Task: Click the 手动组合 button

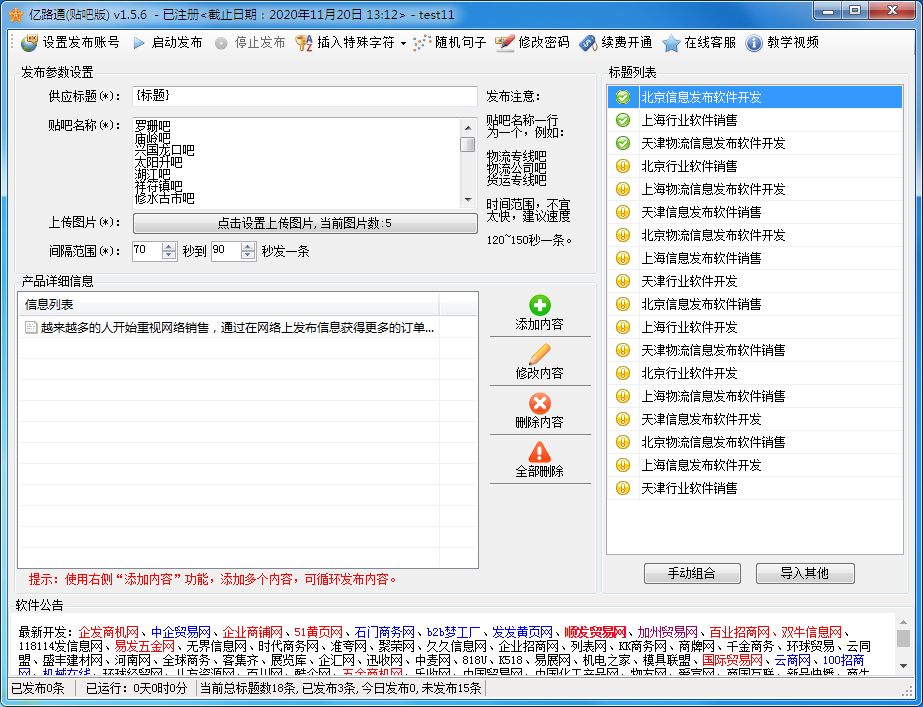Action: point(692,573)
